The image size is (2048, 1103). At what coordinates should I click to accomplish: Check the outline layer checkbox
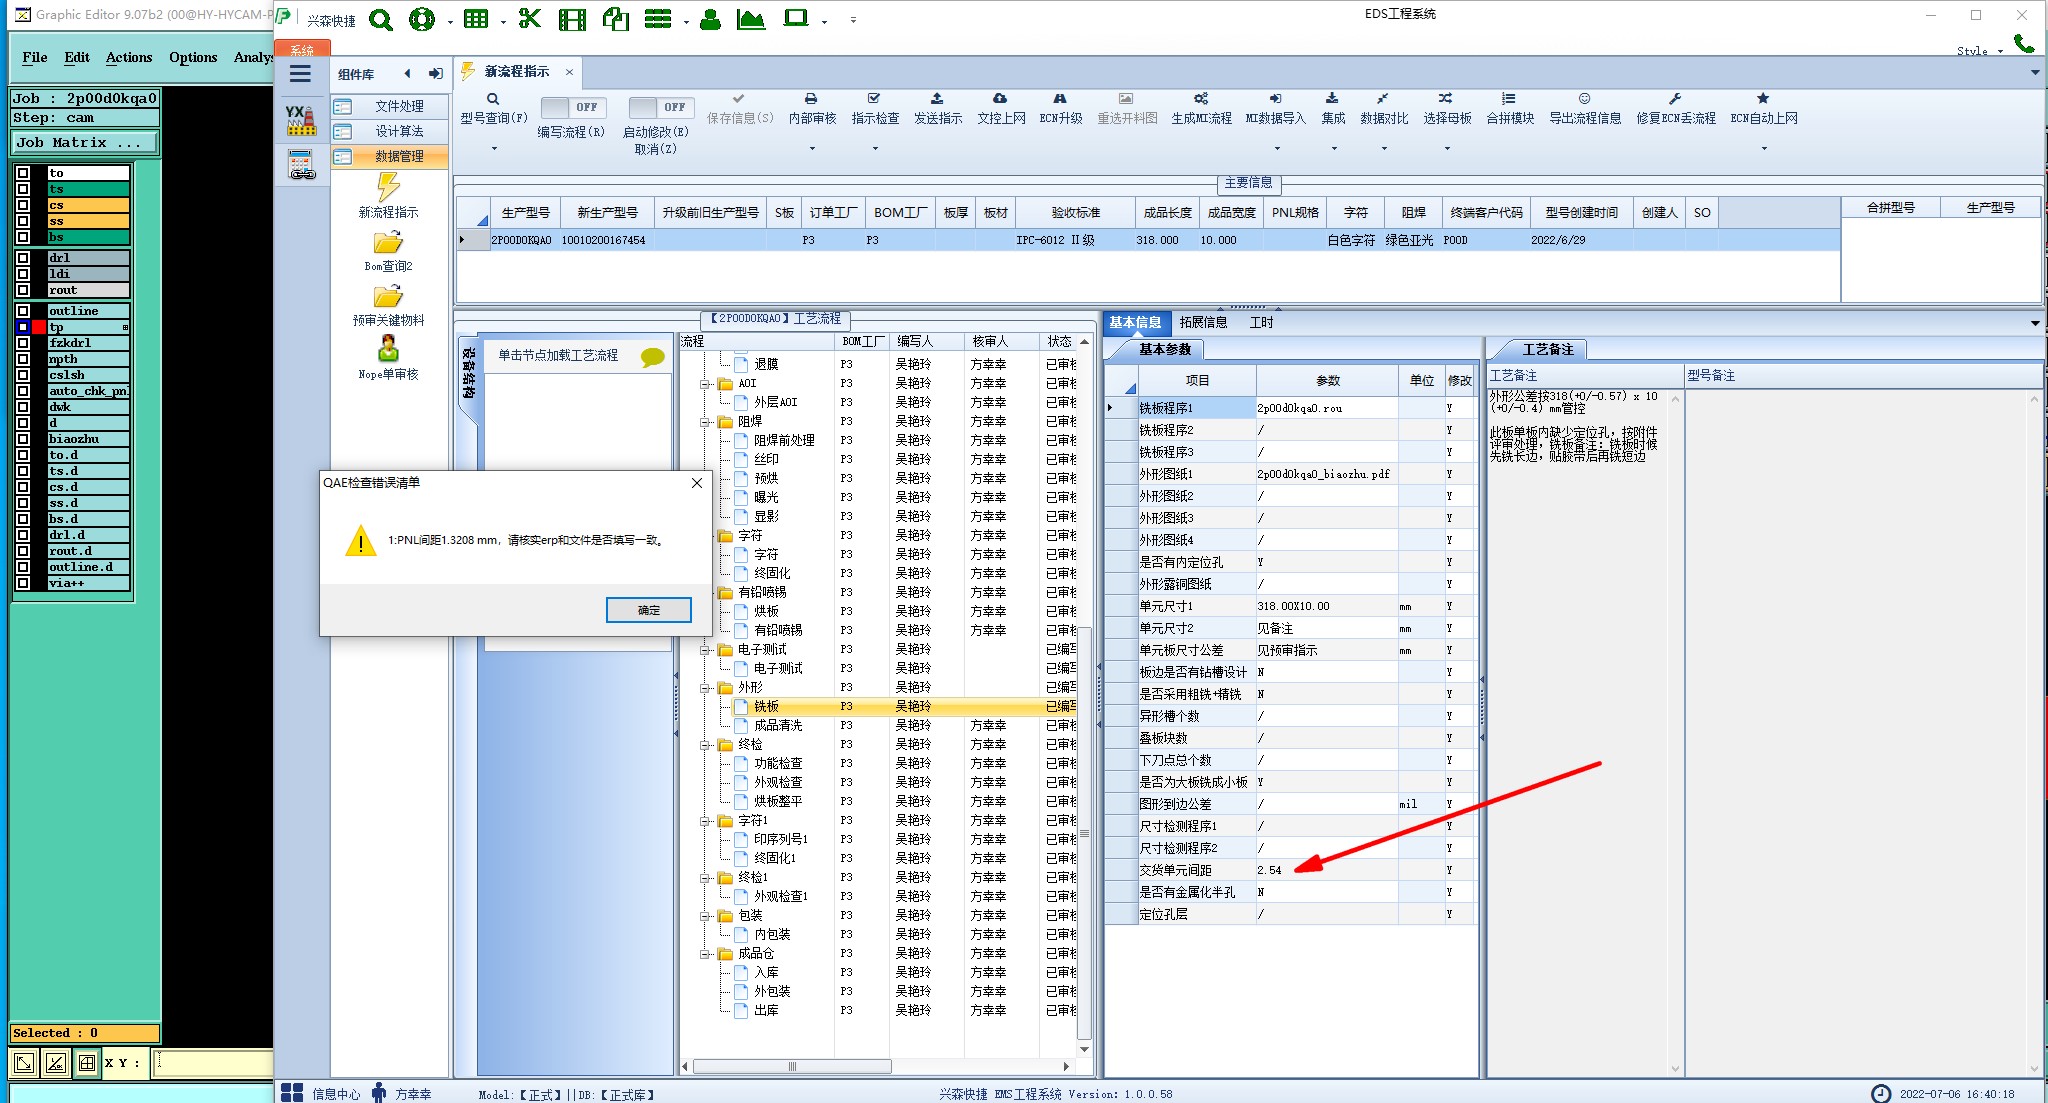pos(23,311)
